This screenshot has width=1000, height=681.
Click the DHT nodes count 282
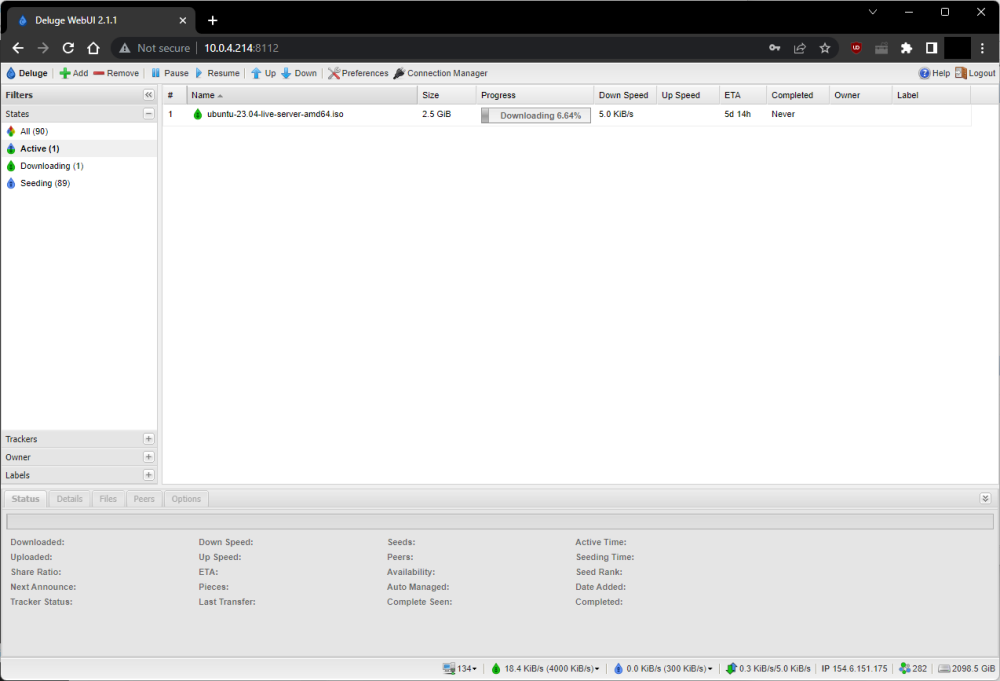(x=913, y=668)
